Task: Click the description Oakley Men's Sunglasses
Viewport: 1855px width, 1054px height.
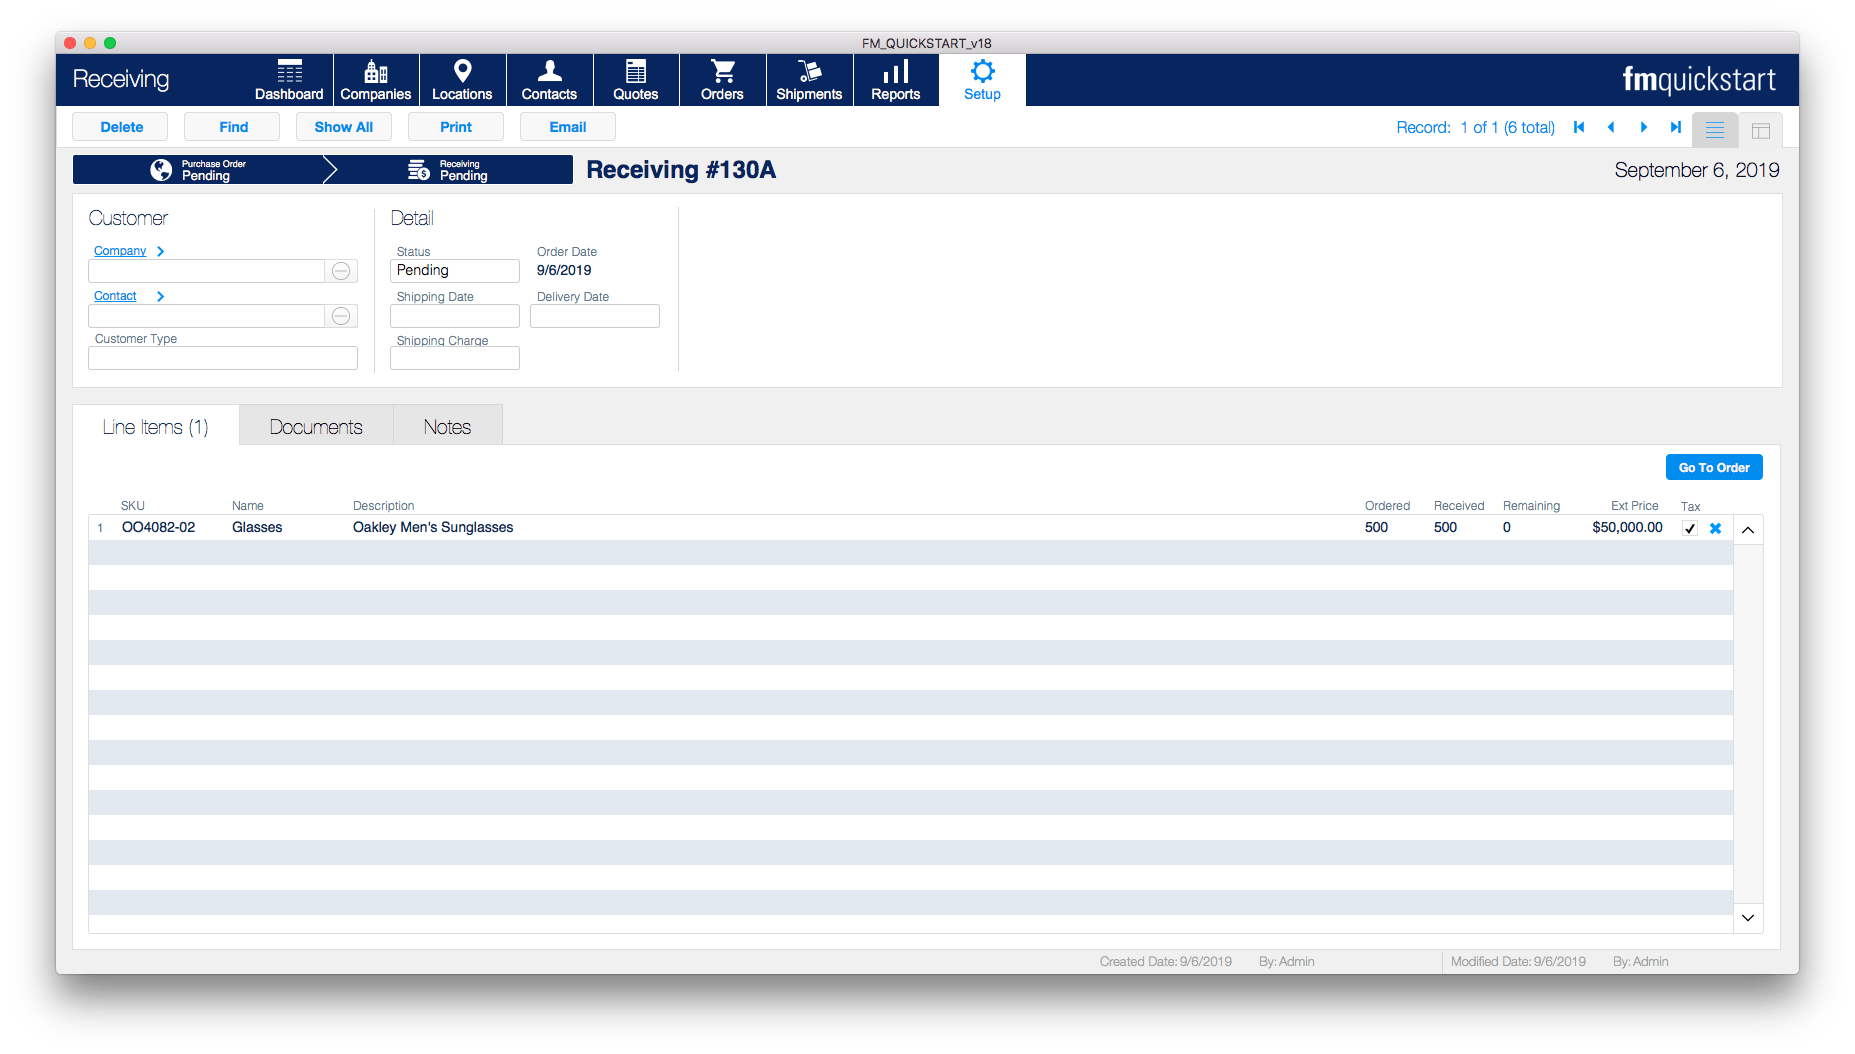Action: point(433,527)
